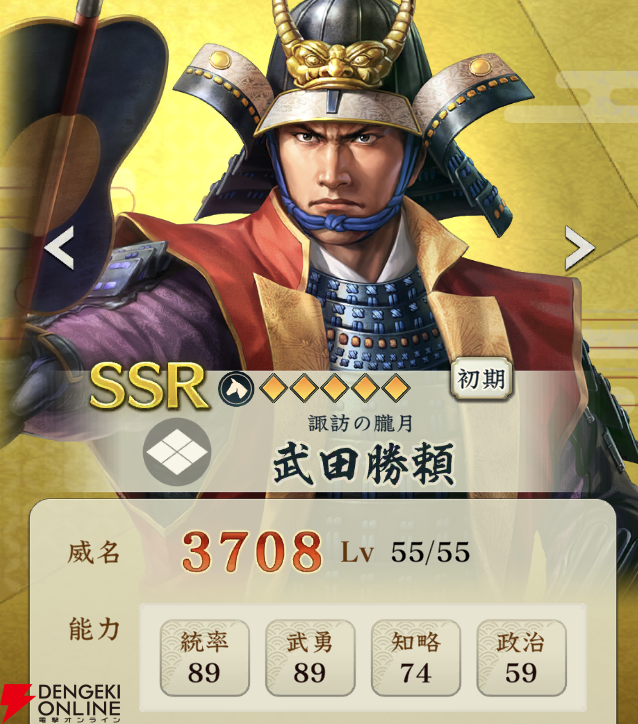Screen dimensions: 638x724
Task: Open the 武勇 89 stat box
Action: 310,658
